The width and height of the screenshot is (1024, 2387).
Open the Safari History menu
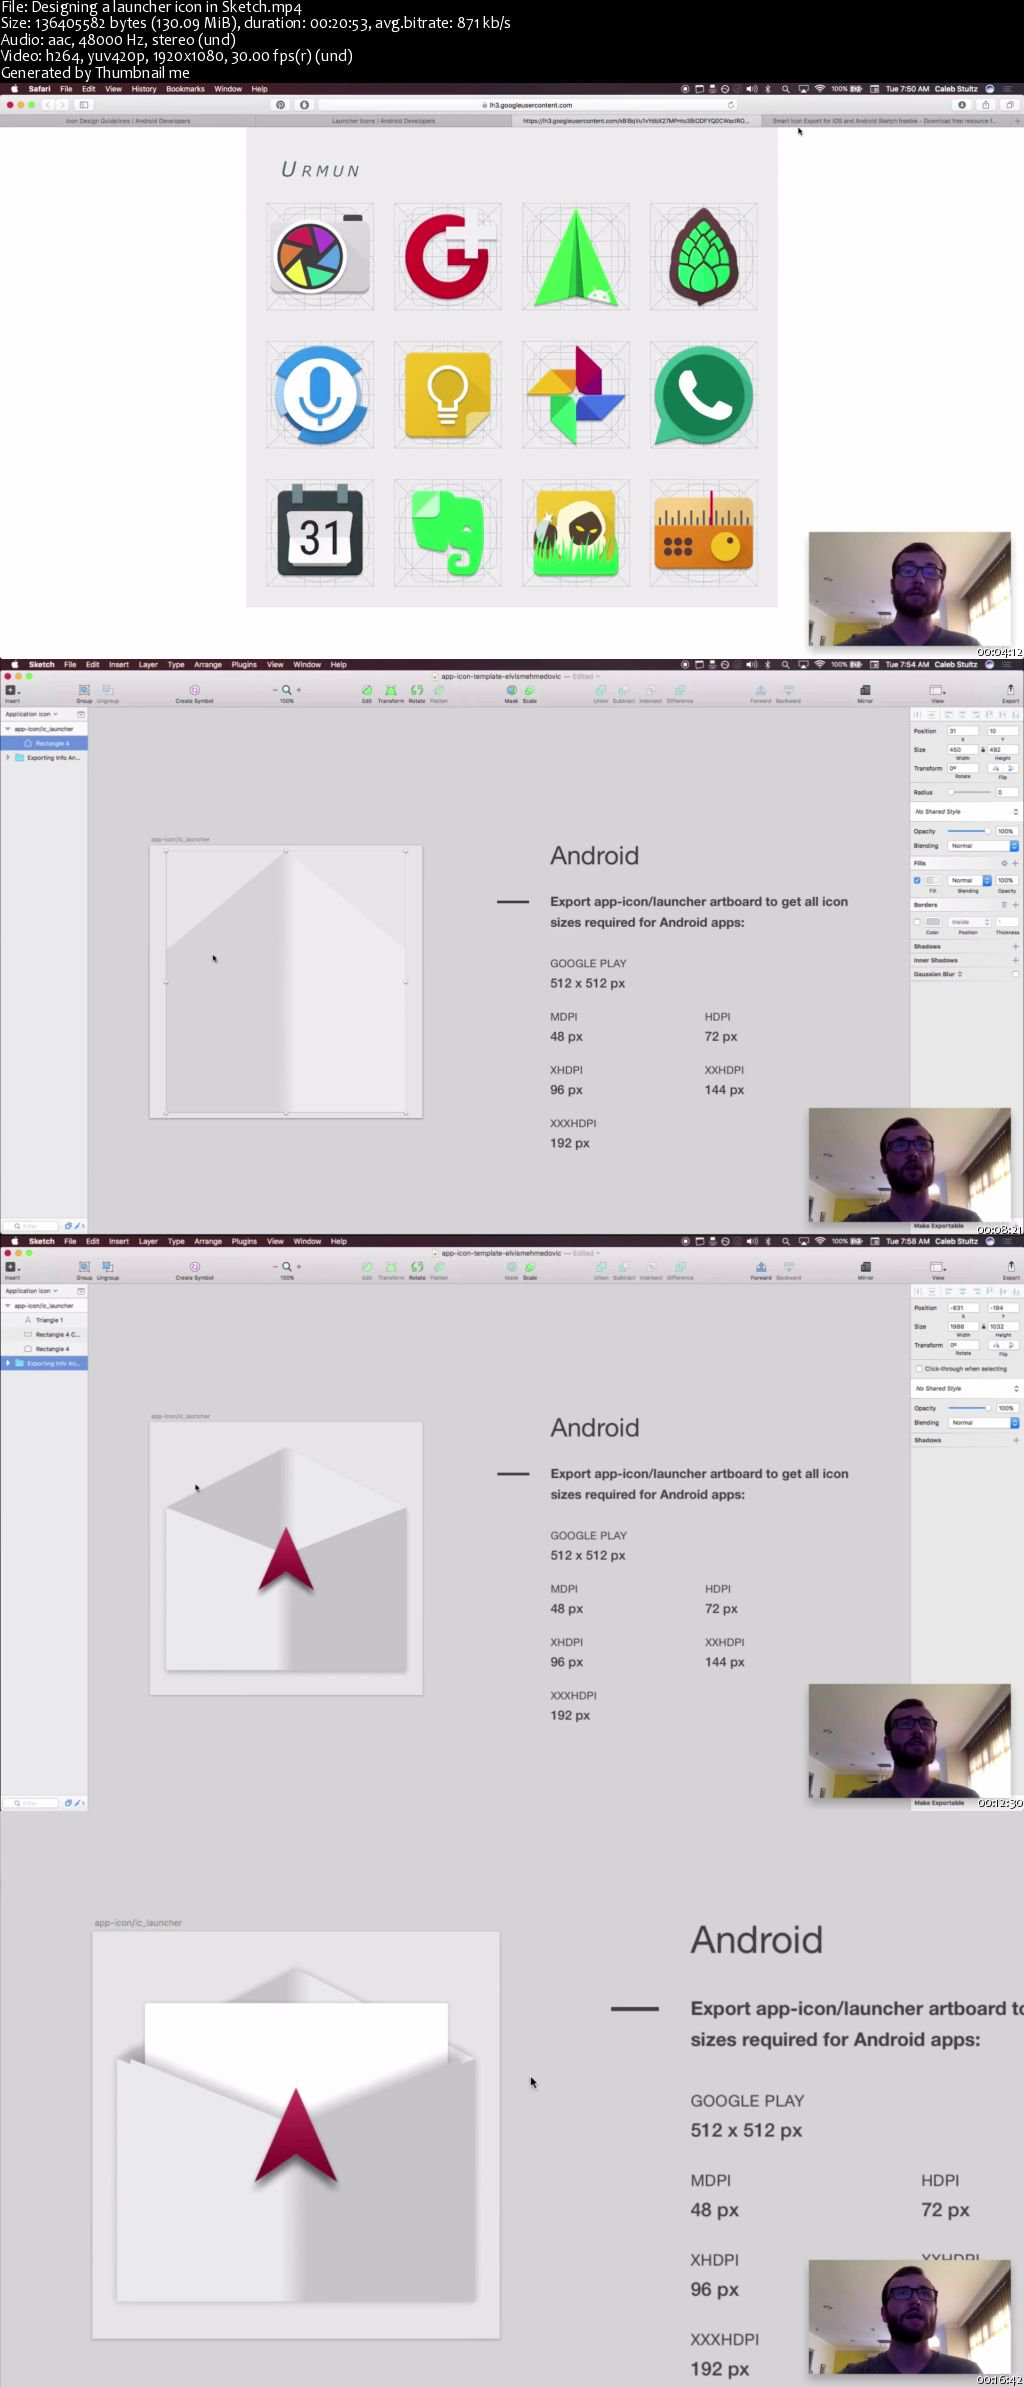[144, 89]
